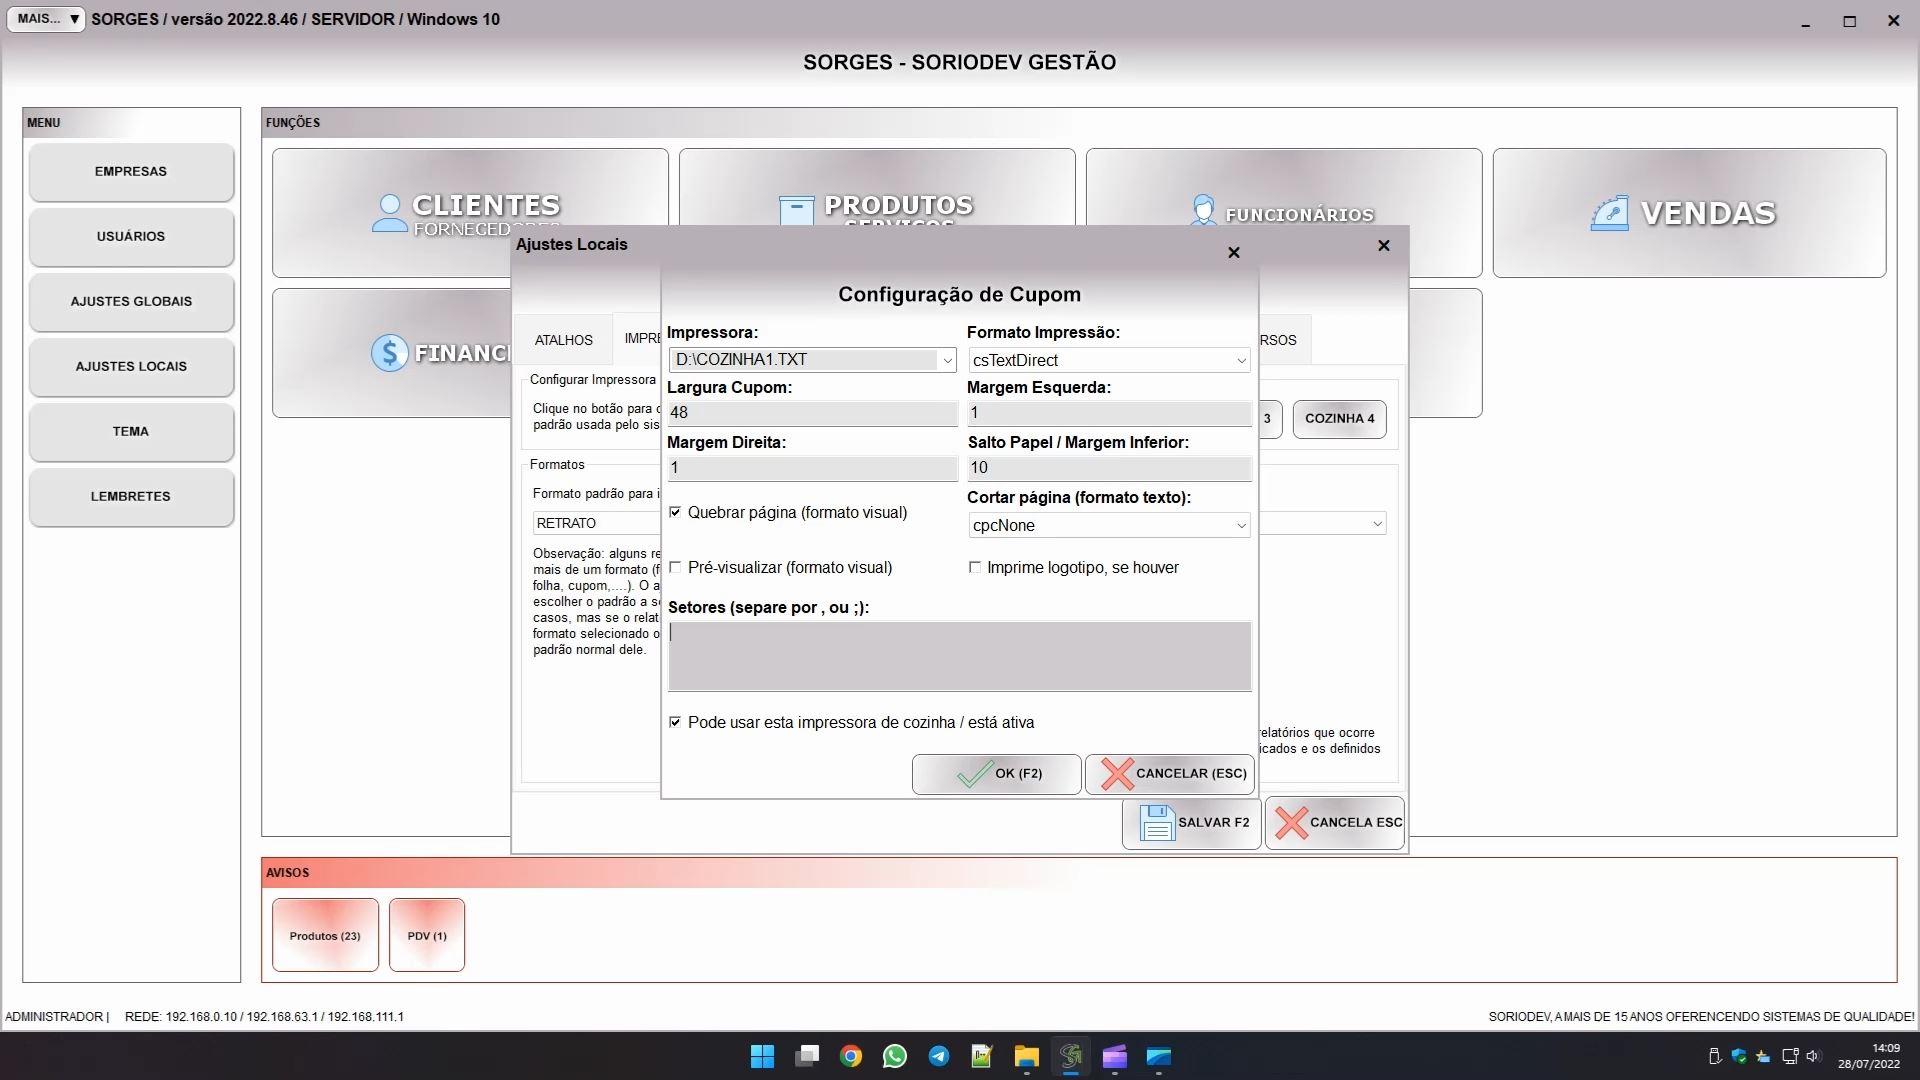Expand the Formato Impressão combo box
Screen dimensions: 1920x1080
(1240, 360)
